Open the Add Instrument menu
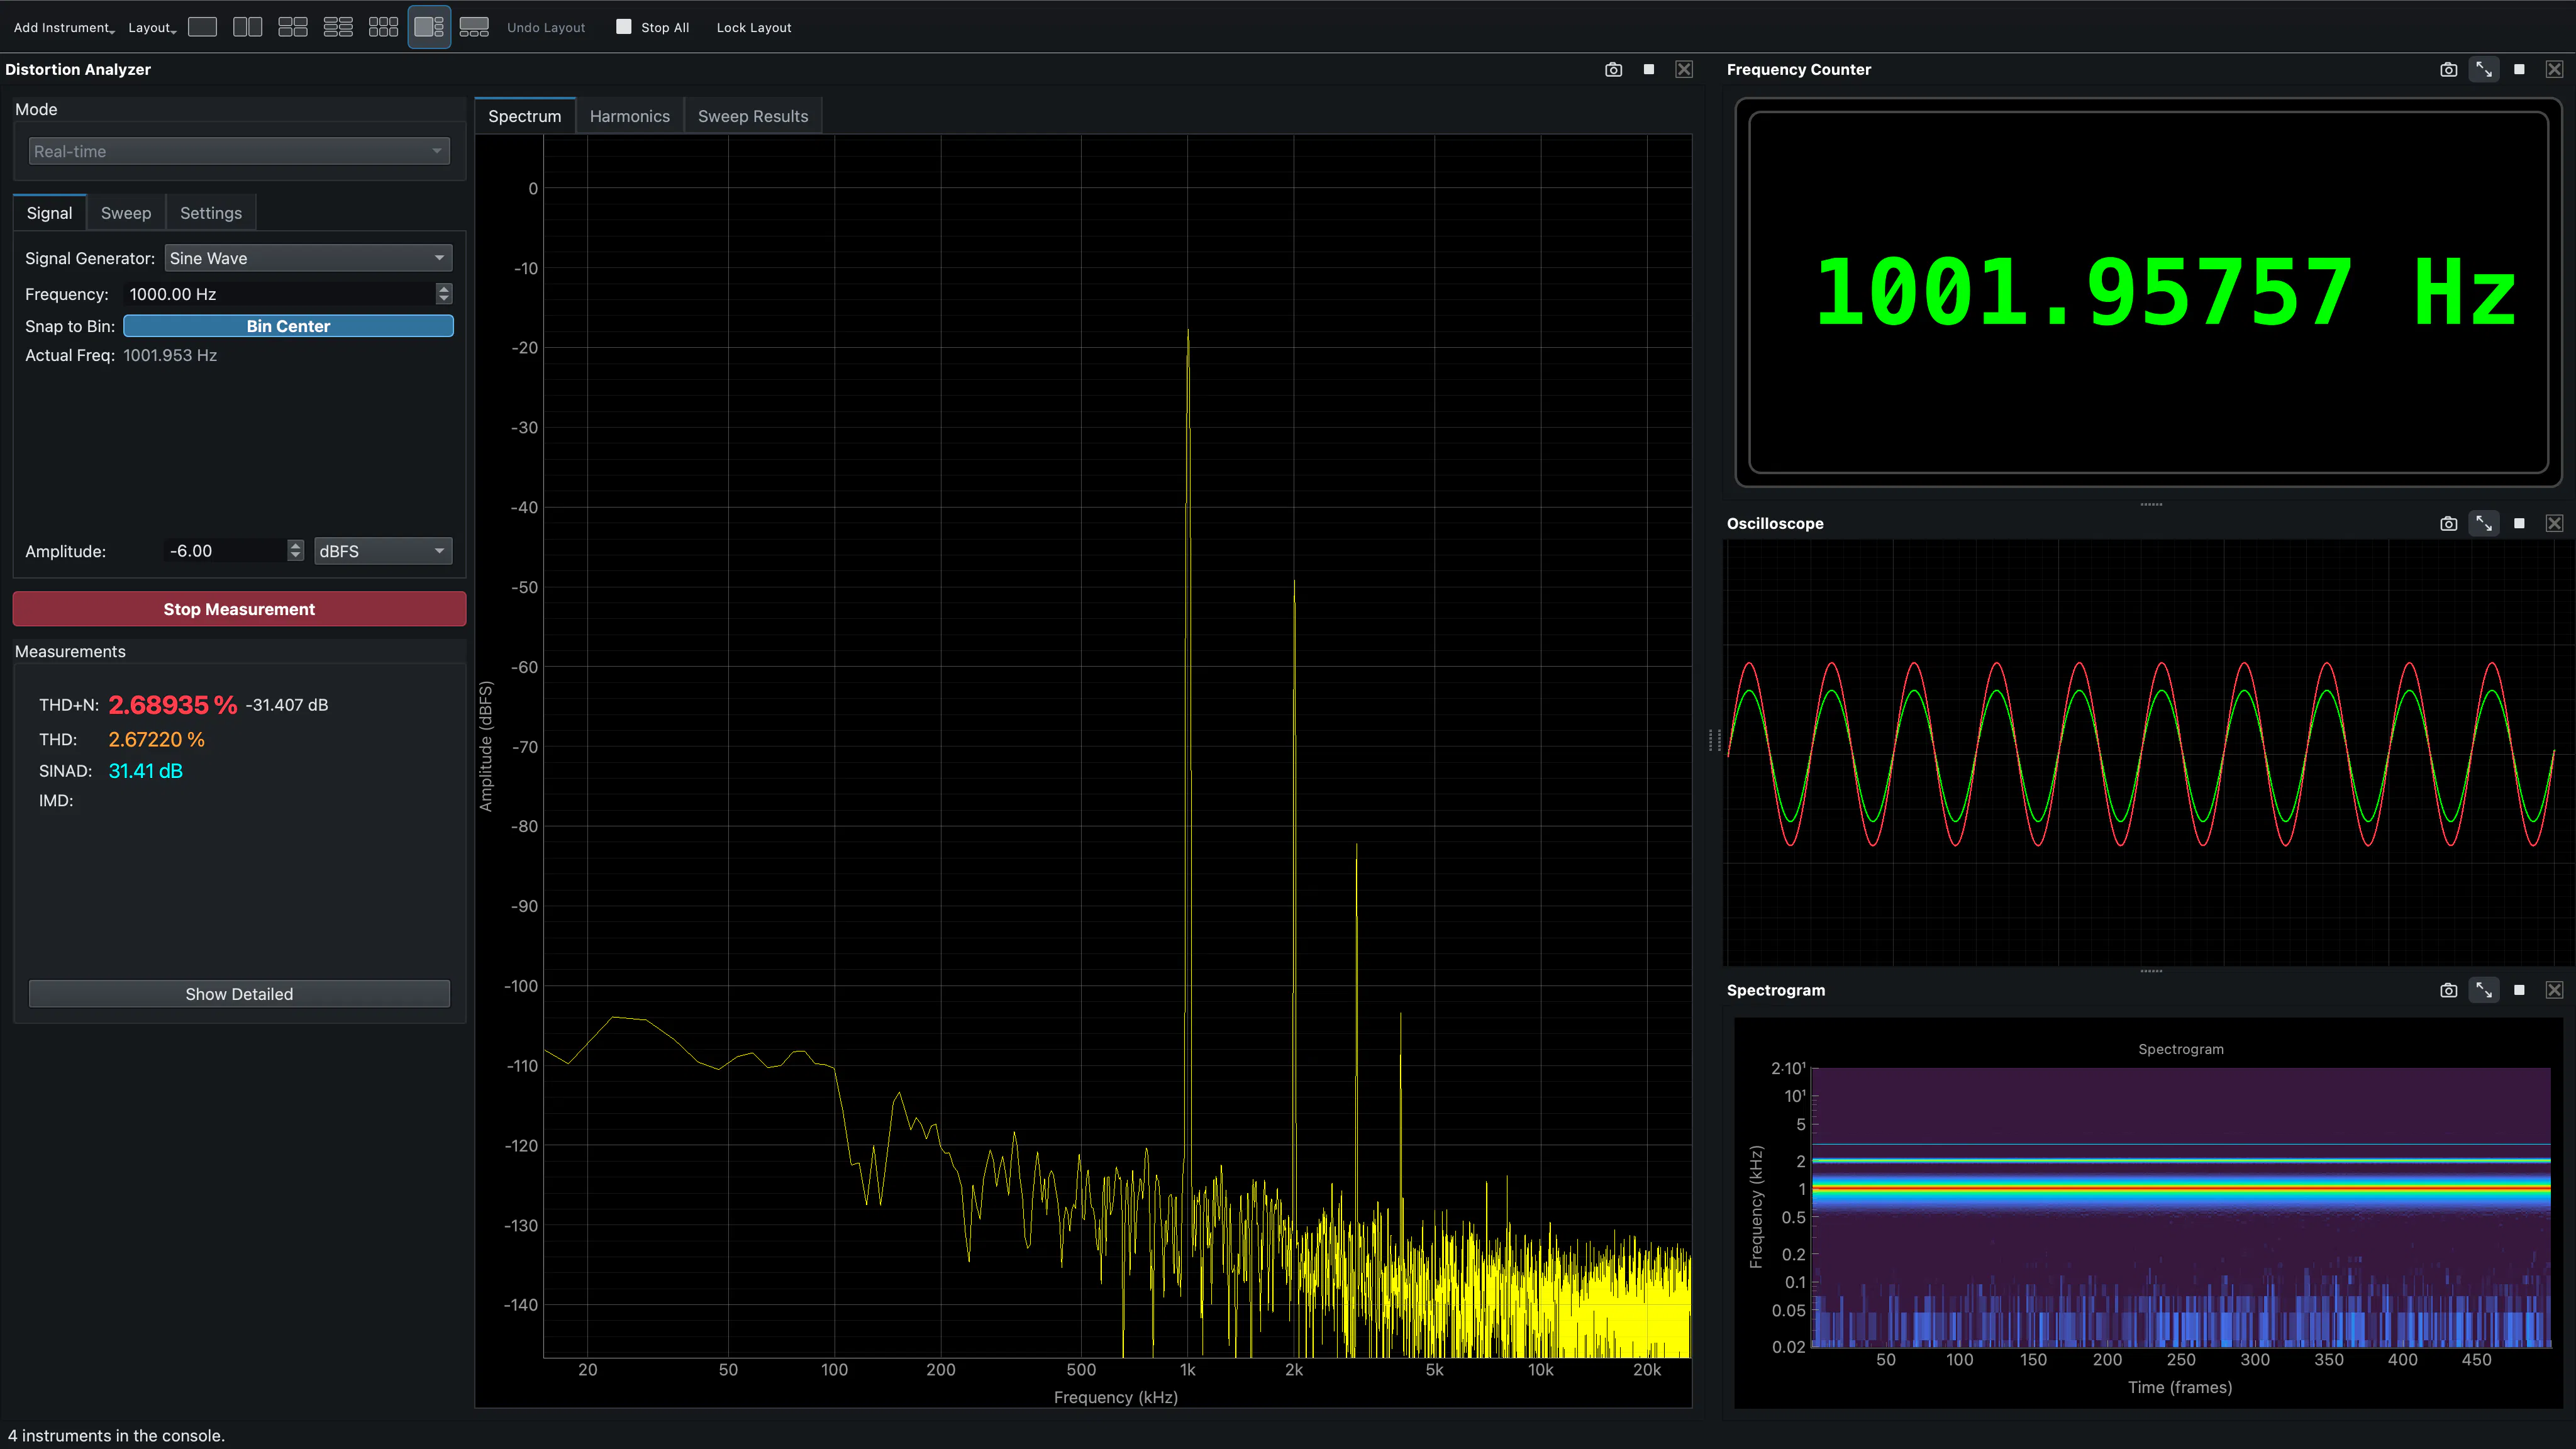2576x1449 pixels. (64, 28)
